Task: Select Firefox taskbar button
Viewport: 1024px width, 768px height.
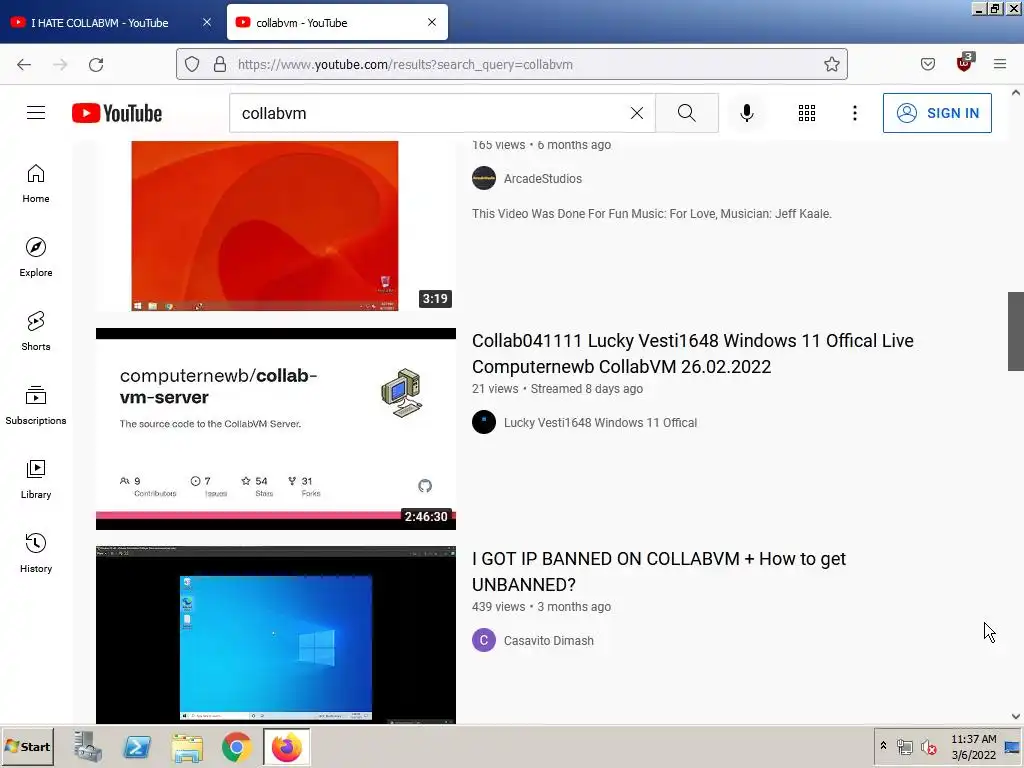Action: coord(287,746)
